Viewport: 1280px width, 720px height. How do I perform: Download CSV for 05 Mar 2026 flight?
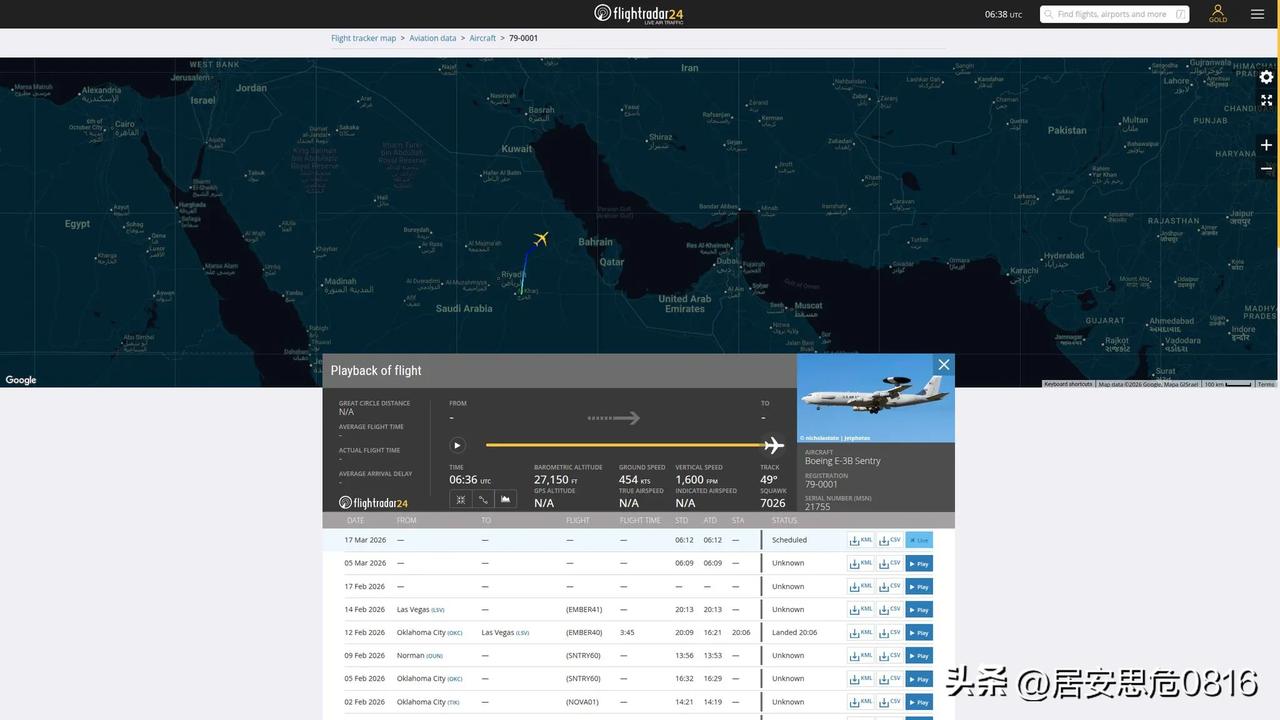[889, 563]
